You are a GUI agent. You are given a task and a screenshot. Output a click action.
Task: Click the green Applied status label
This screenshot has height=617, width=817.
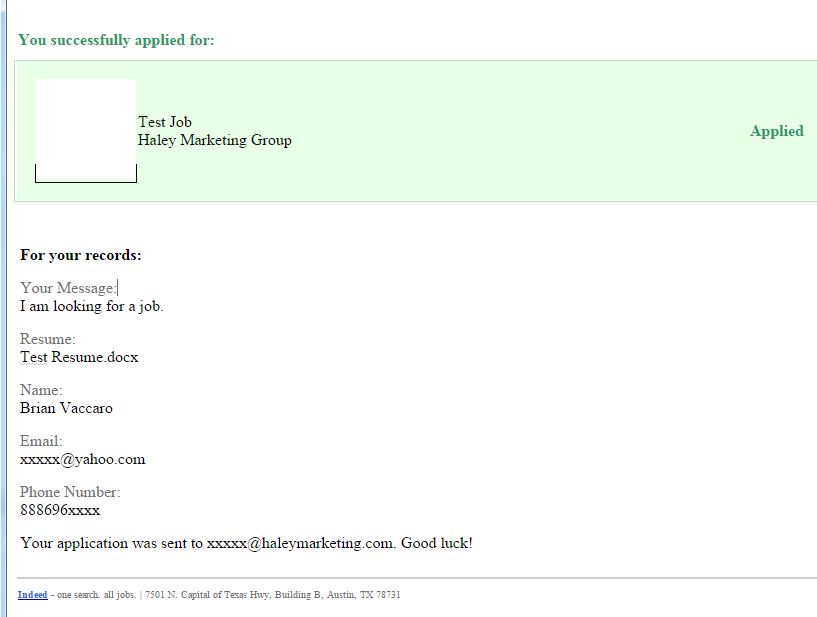point(777,131)
